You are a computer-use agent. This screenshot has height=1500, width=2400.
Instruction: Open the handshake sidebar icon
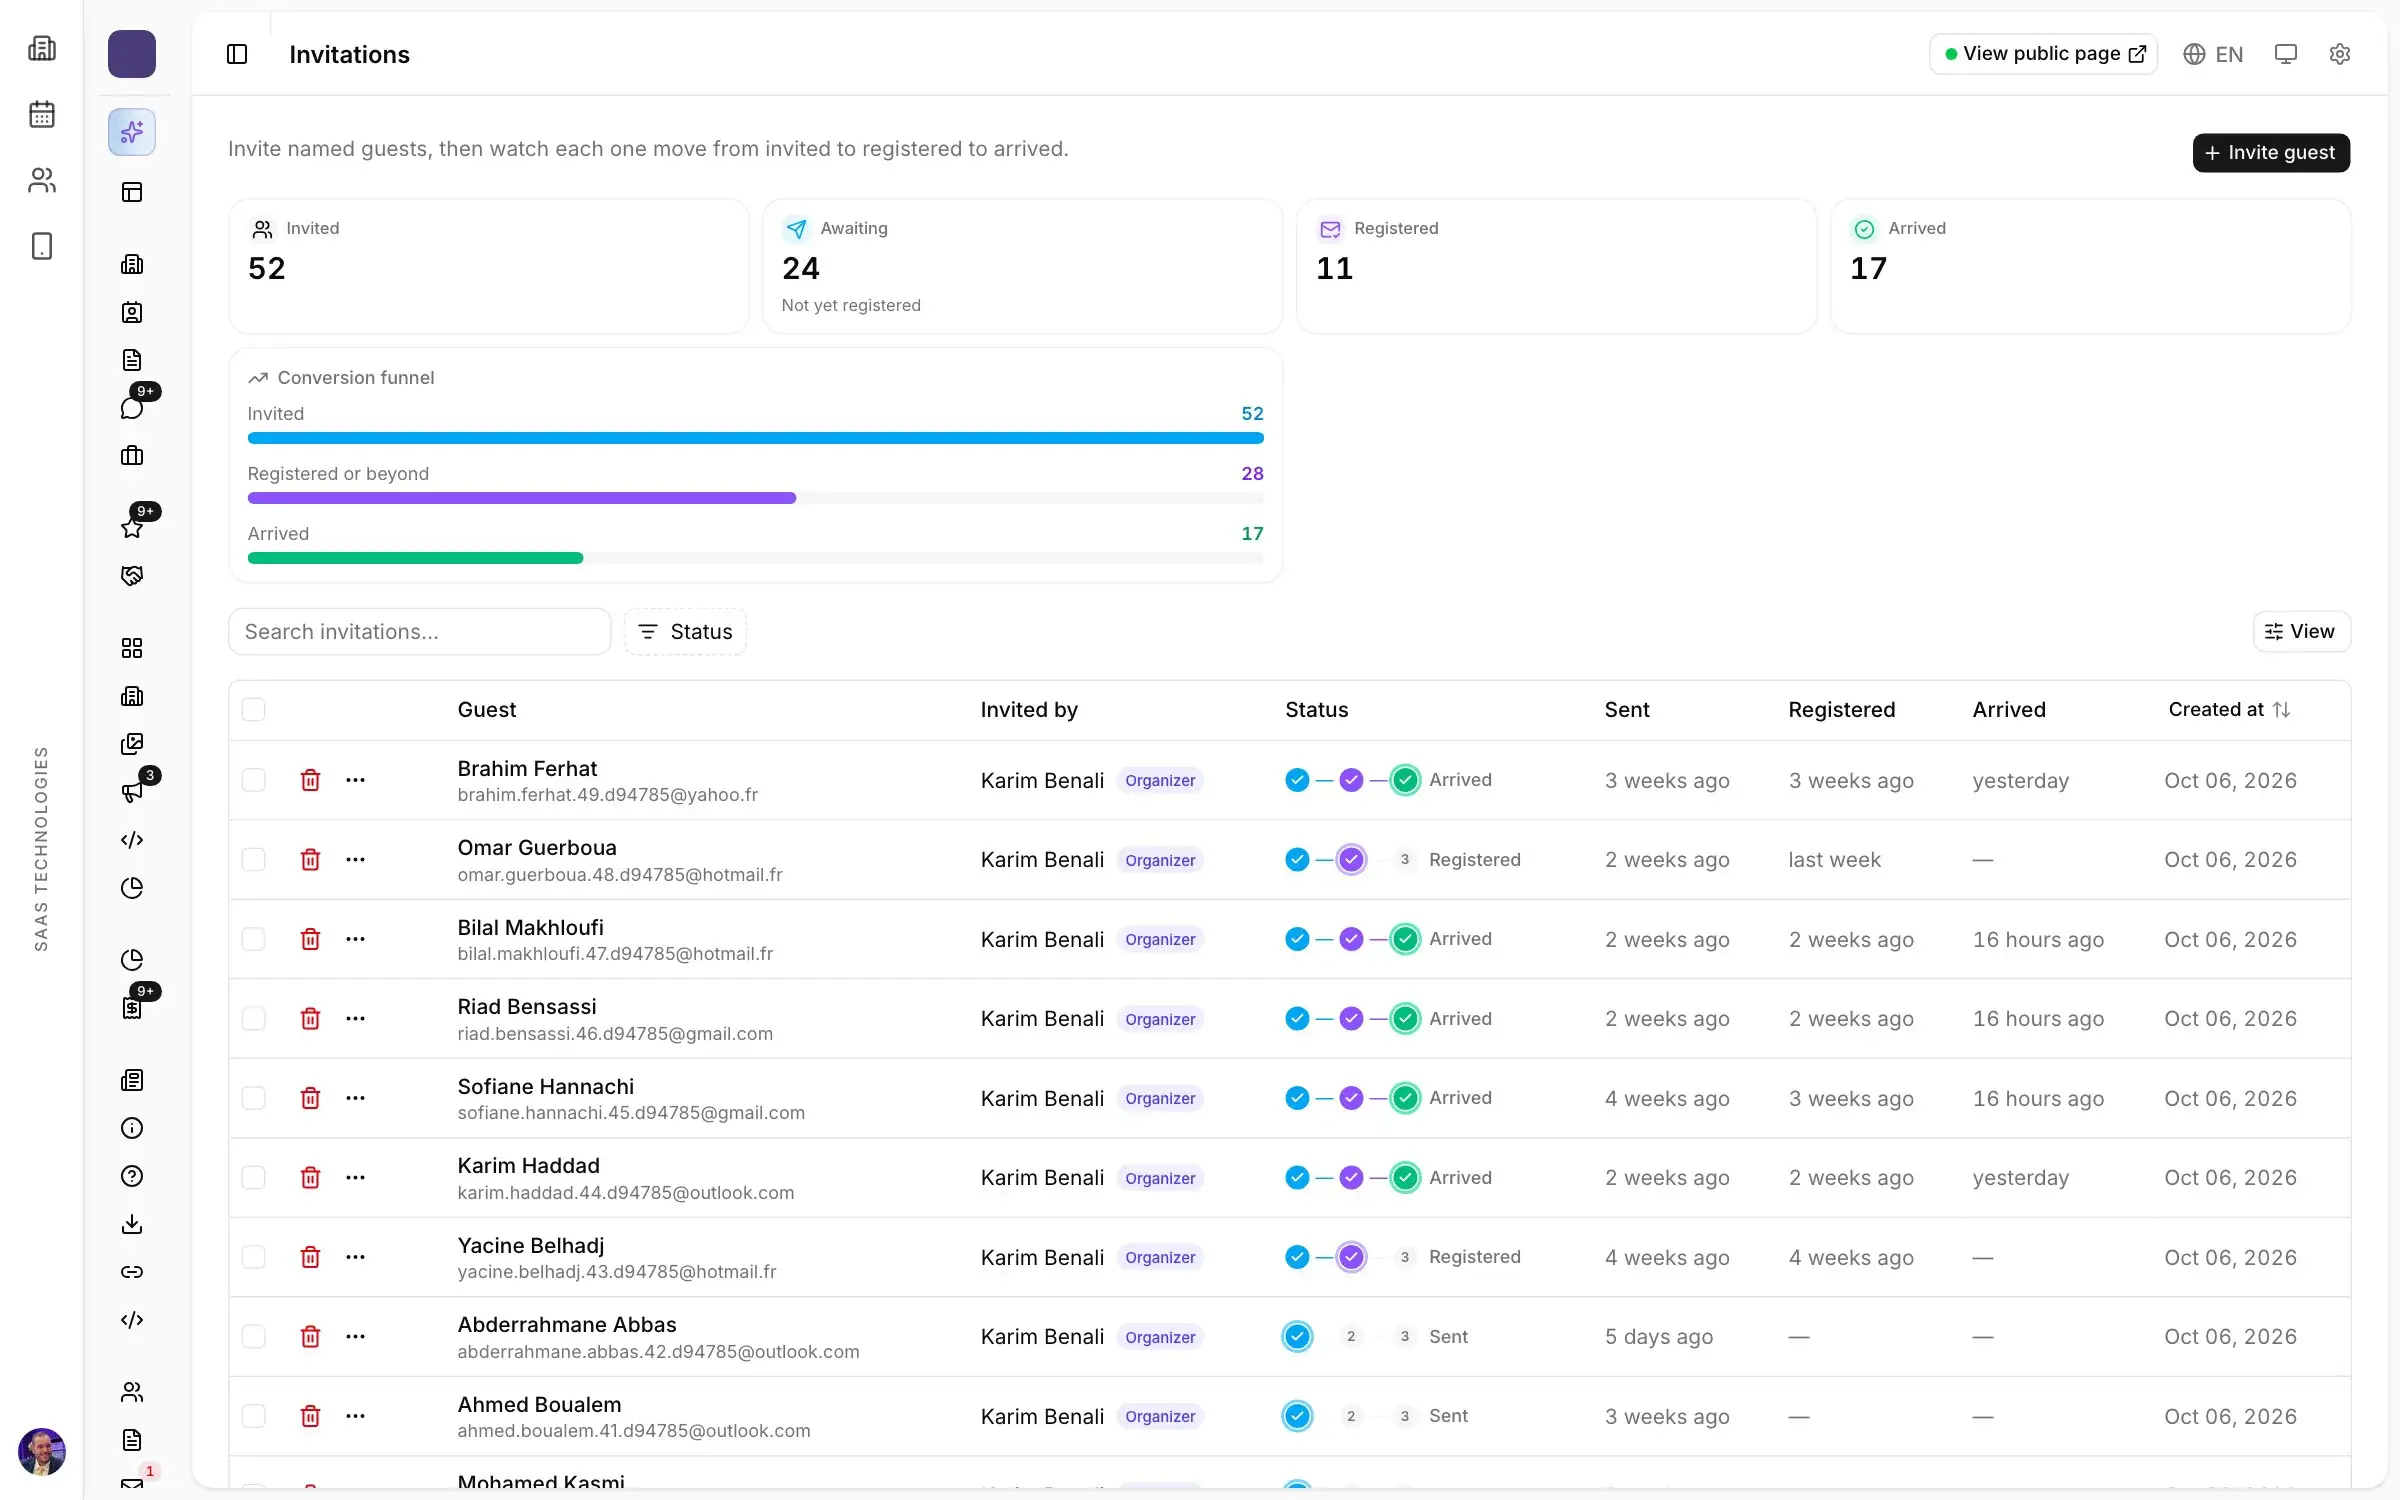(x=132, y=576)
